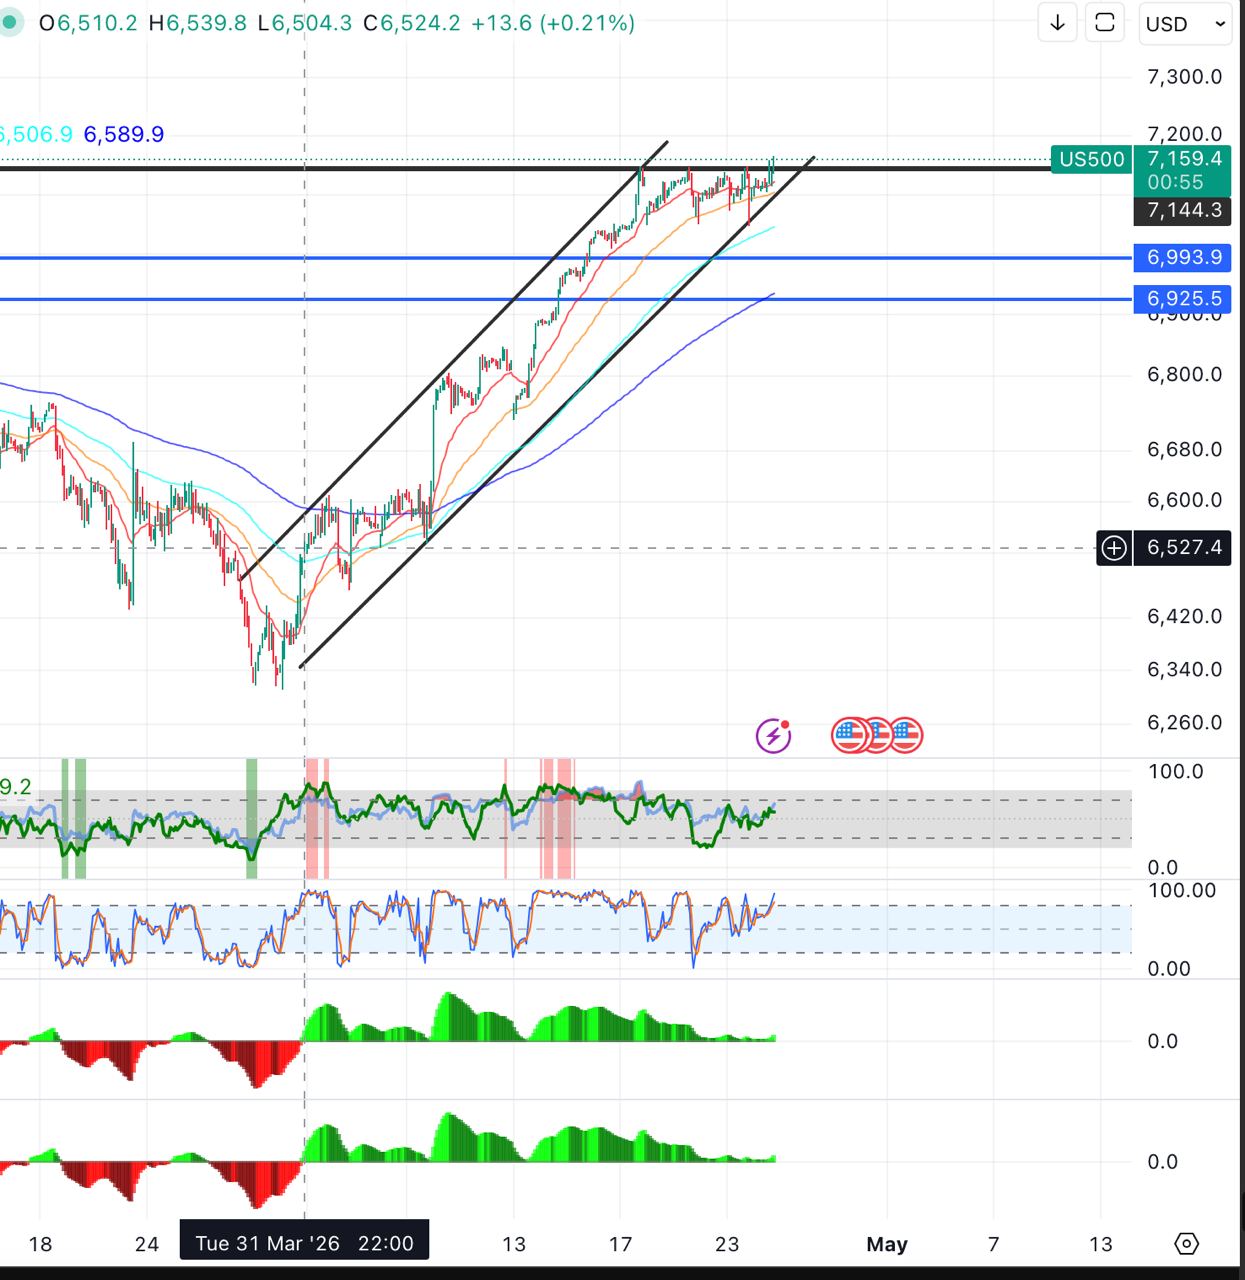Click the 17 date on time axis
The image size is (1245, 1280).
point(620,1244)
